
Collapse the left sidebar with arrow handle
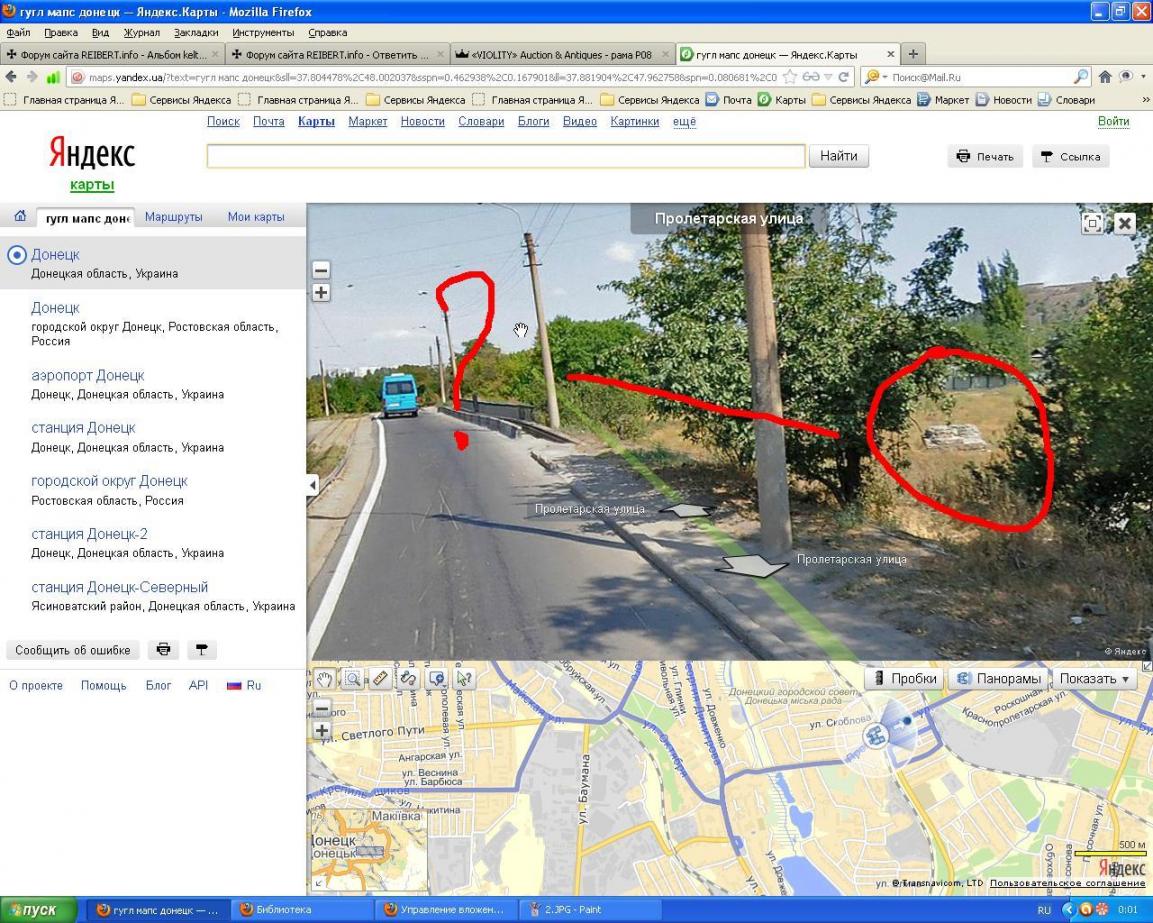pyautogui.click(x=312, y=485)
